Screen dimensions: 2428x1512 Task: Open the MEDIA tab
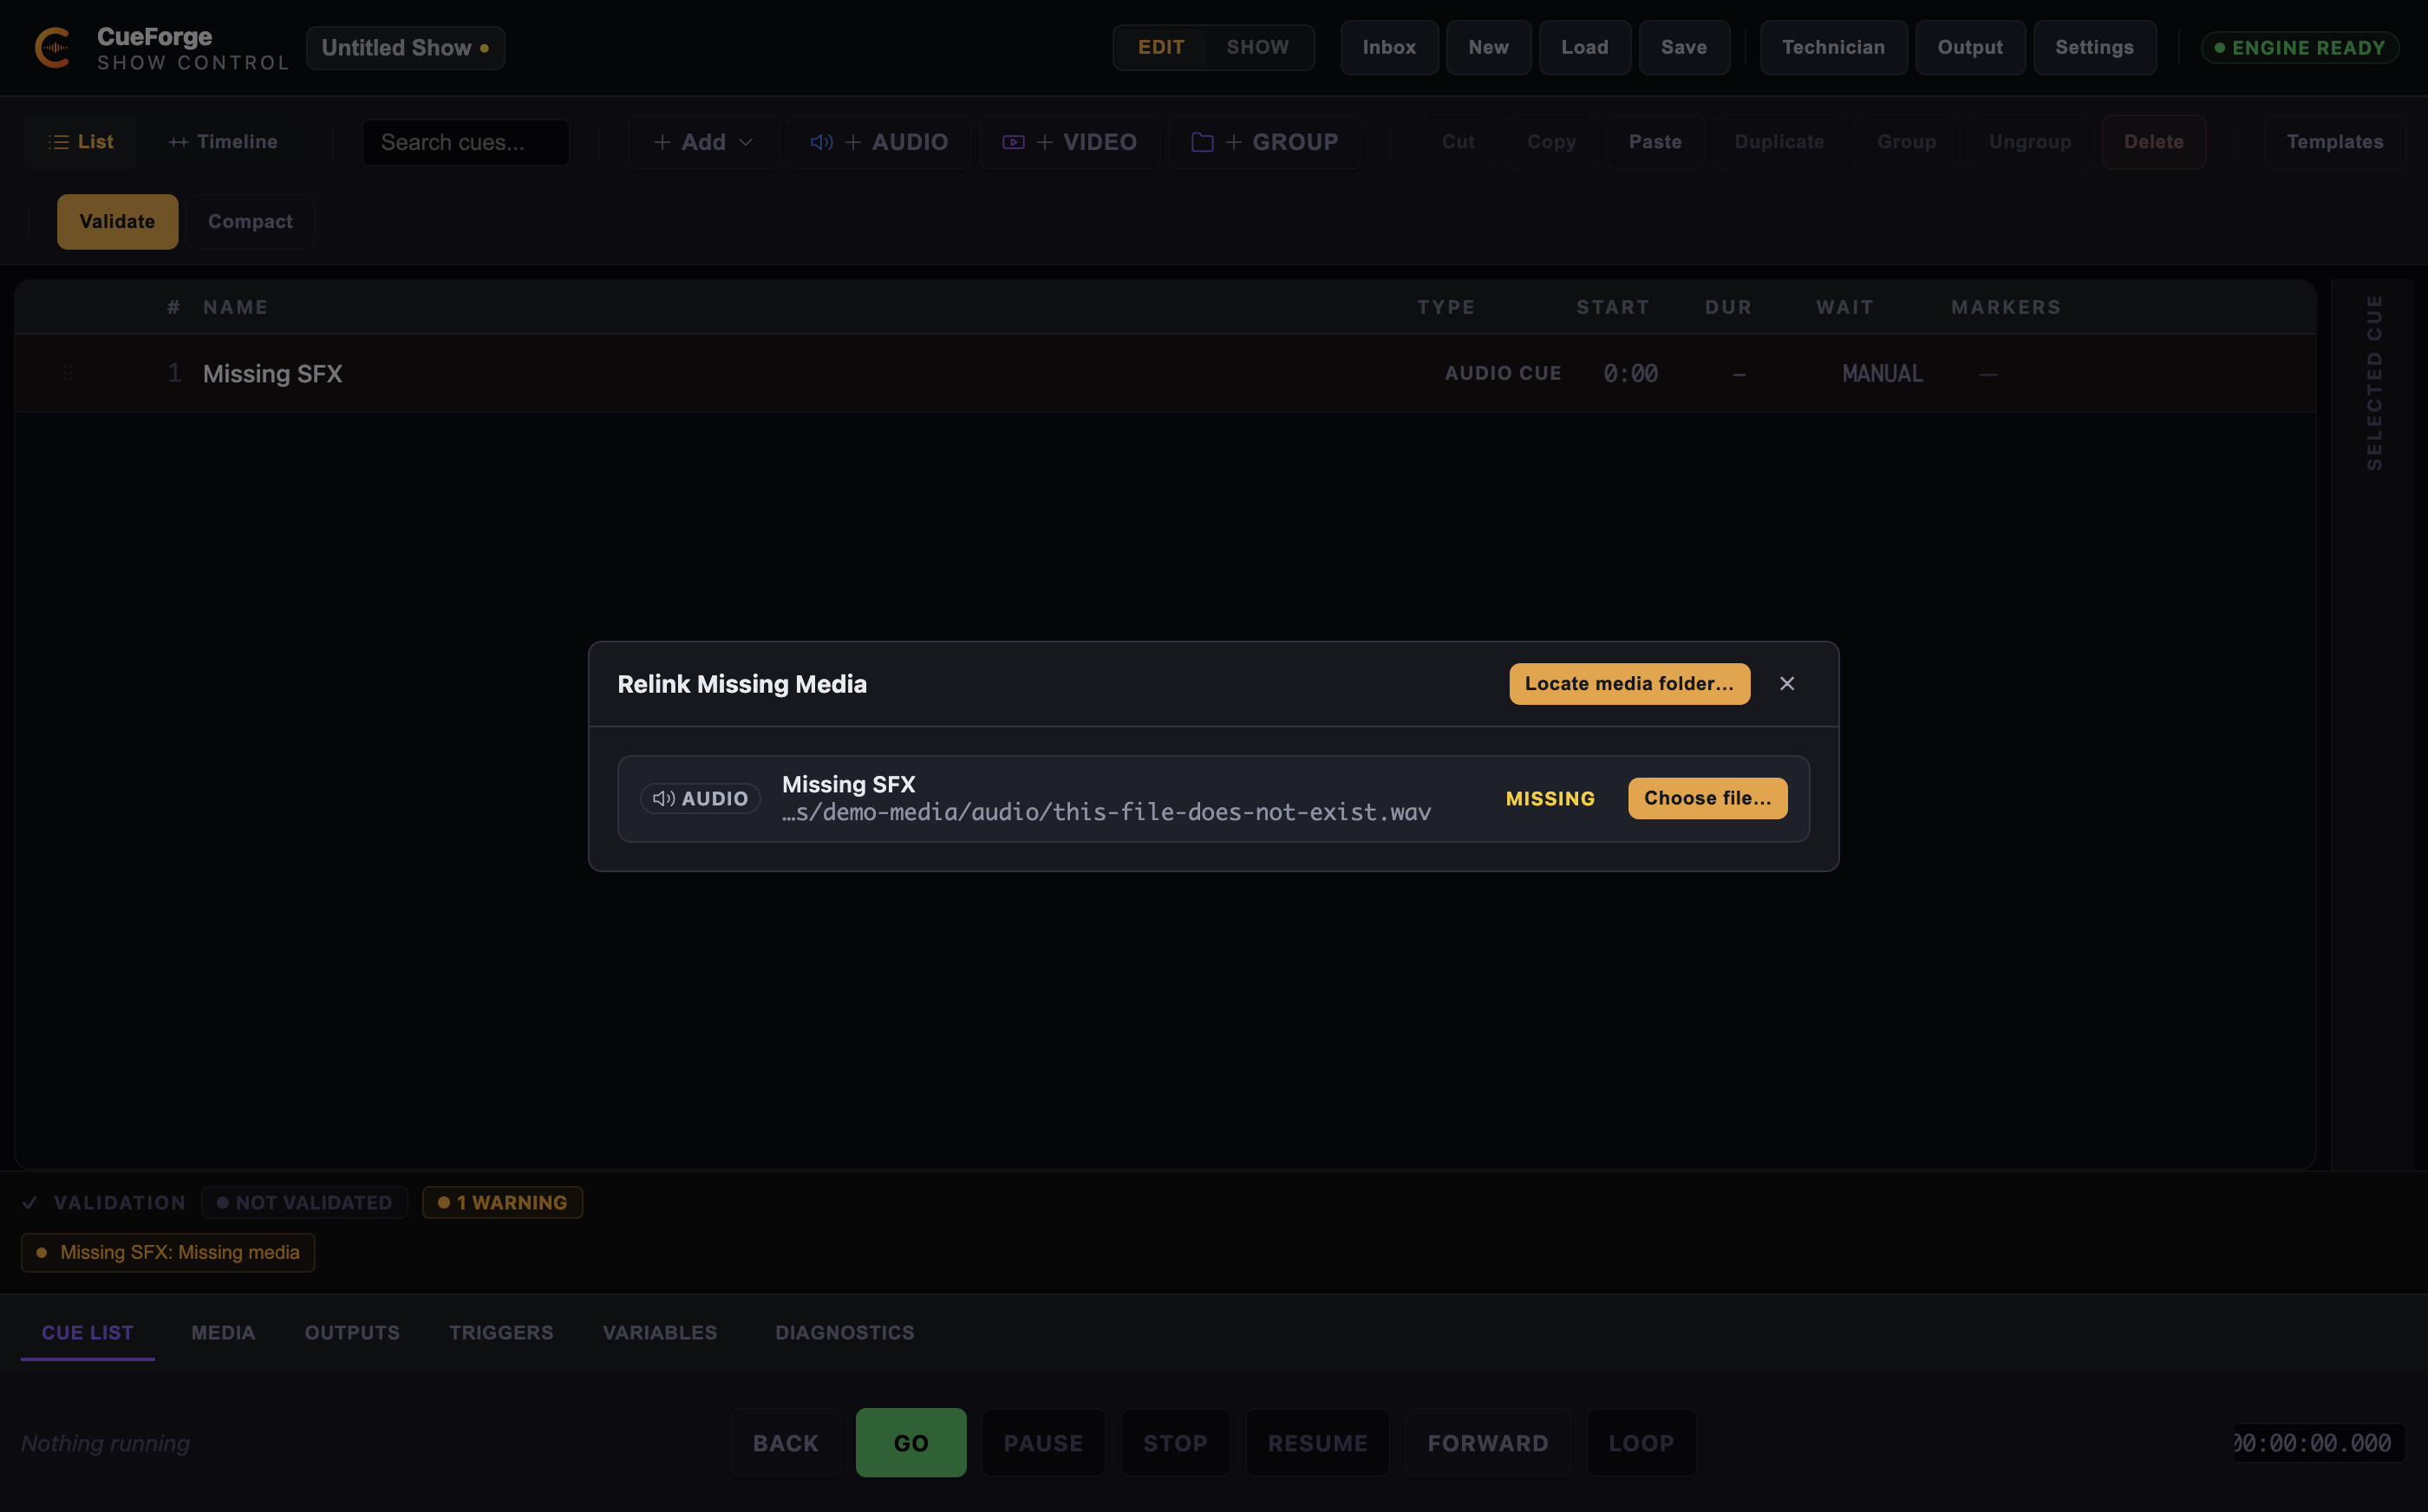click(x=223, y=1332)
